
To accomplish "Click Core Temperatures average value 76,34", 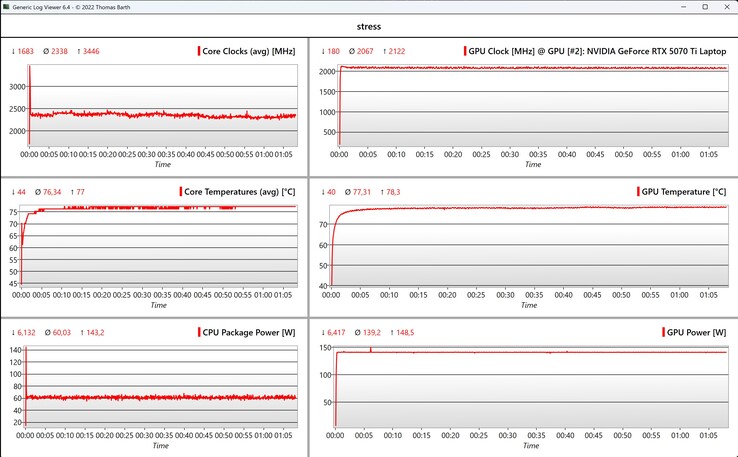I will coord(52,192).
